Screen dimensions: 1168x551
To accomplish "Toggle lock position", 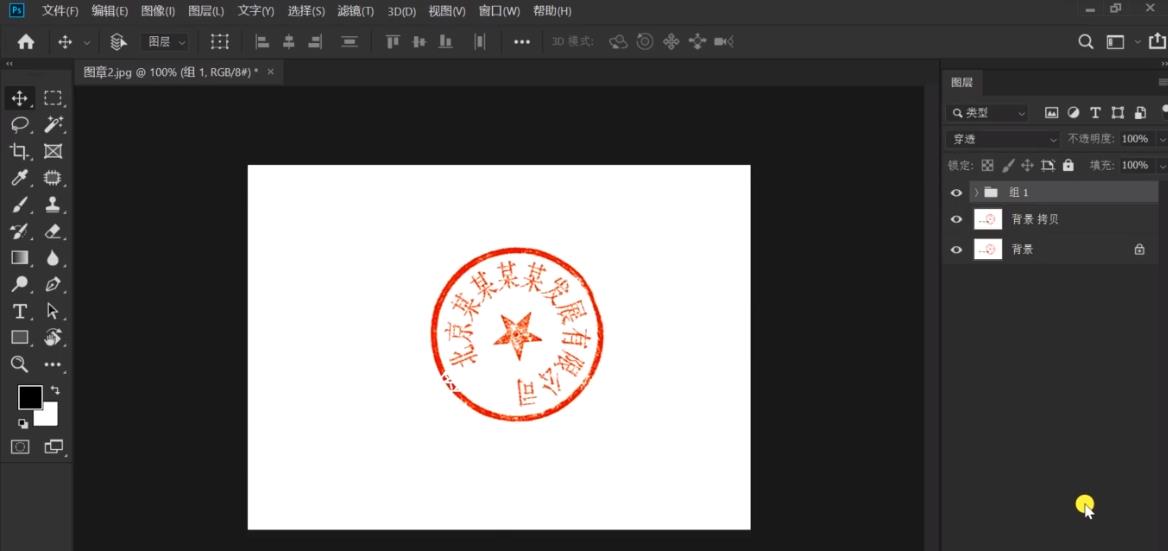I will pos(1027,165).
